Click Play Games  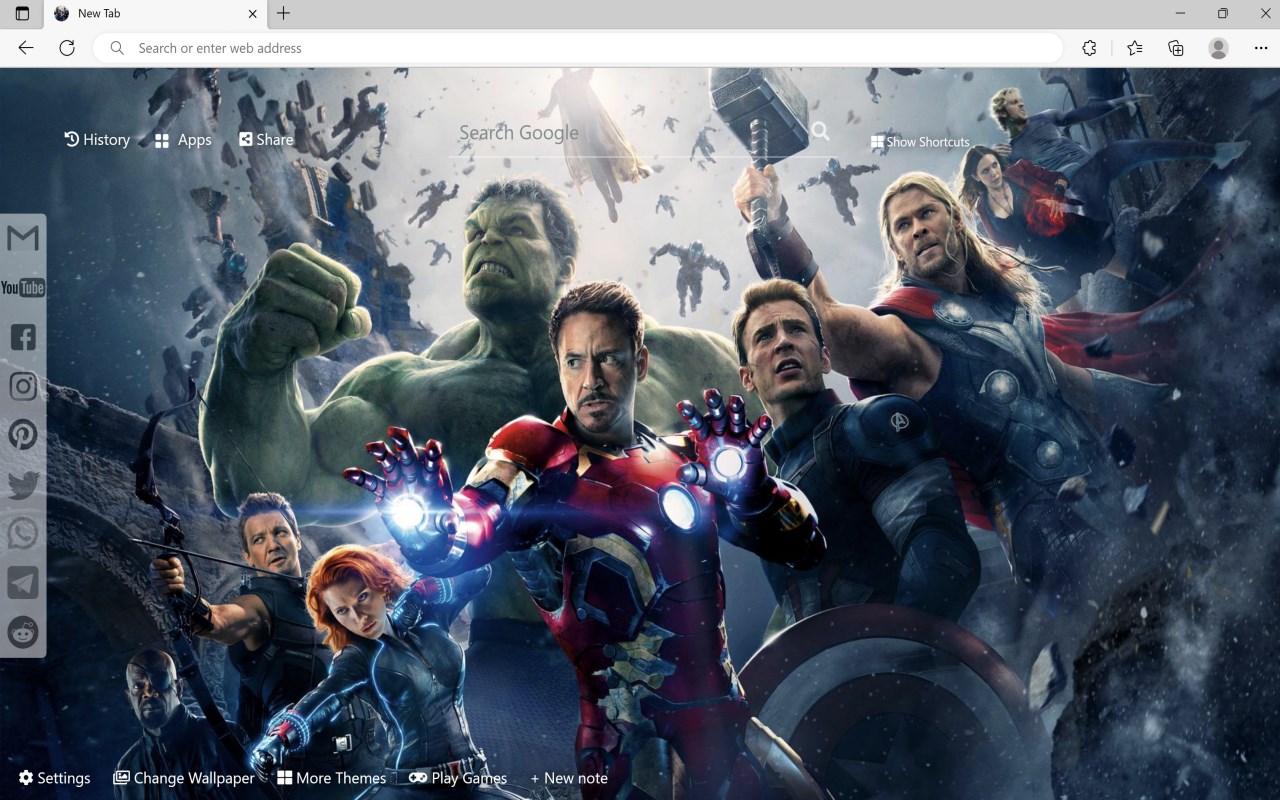pos(458,778)
